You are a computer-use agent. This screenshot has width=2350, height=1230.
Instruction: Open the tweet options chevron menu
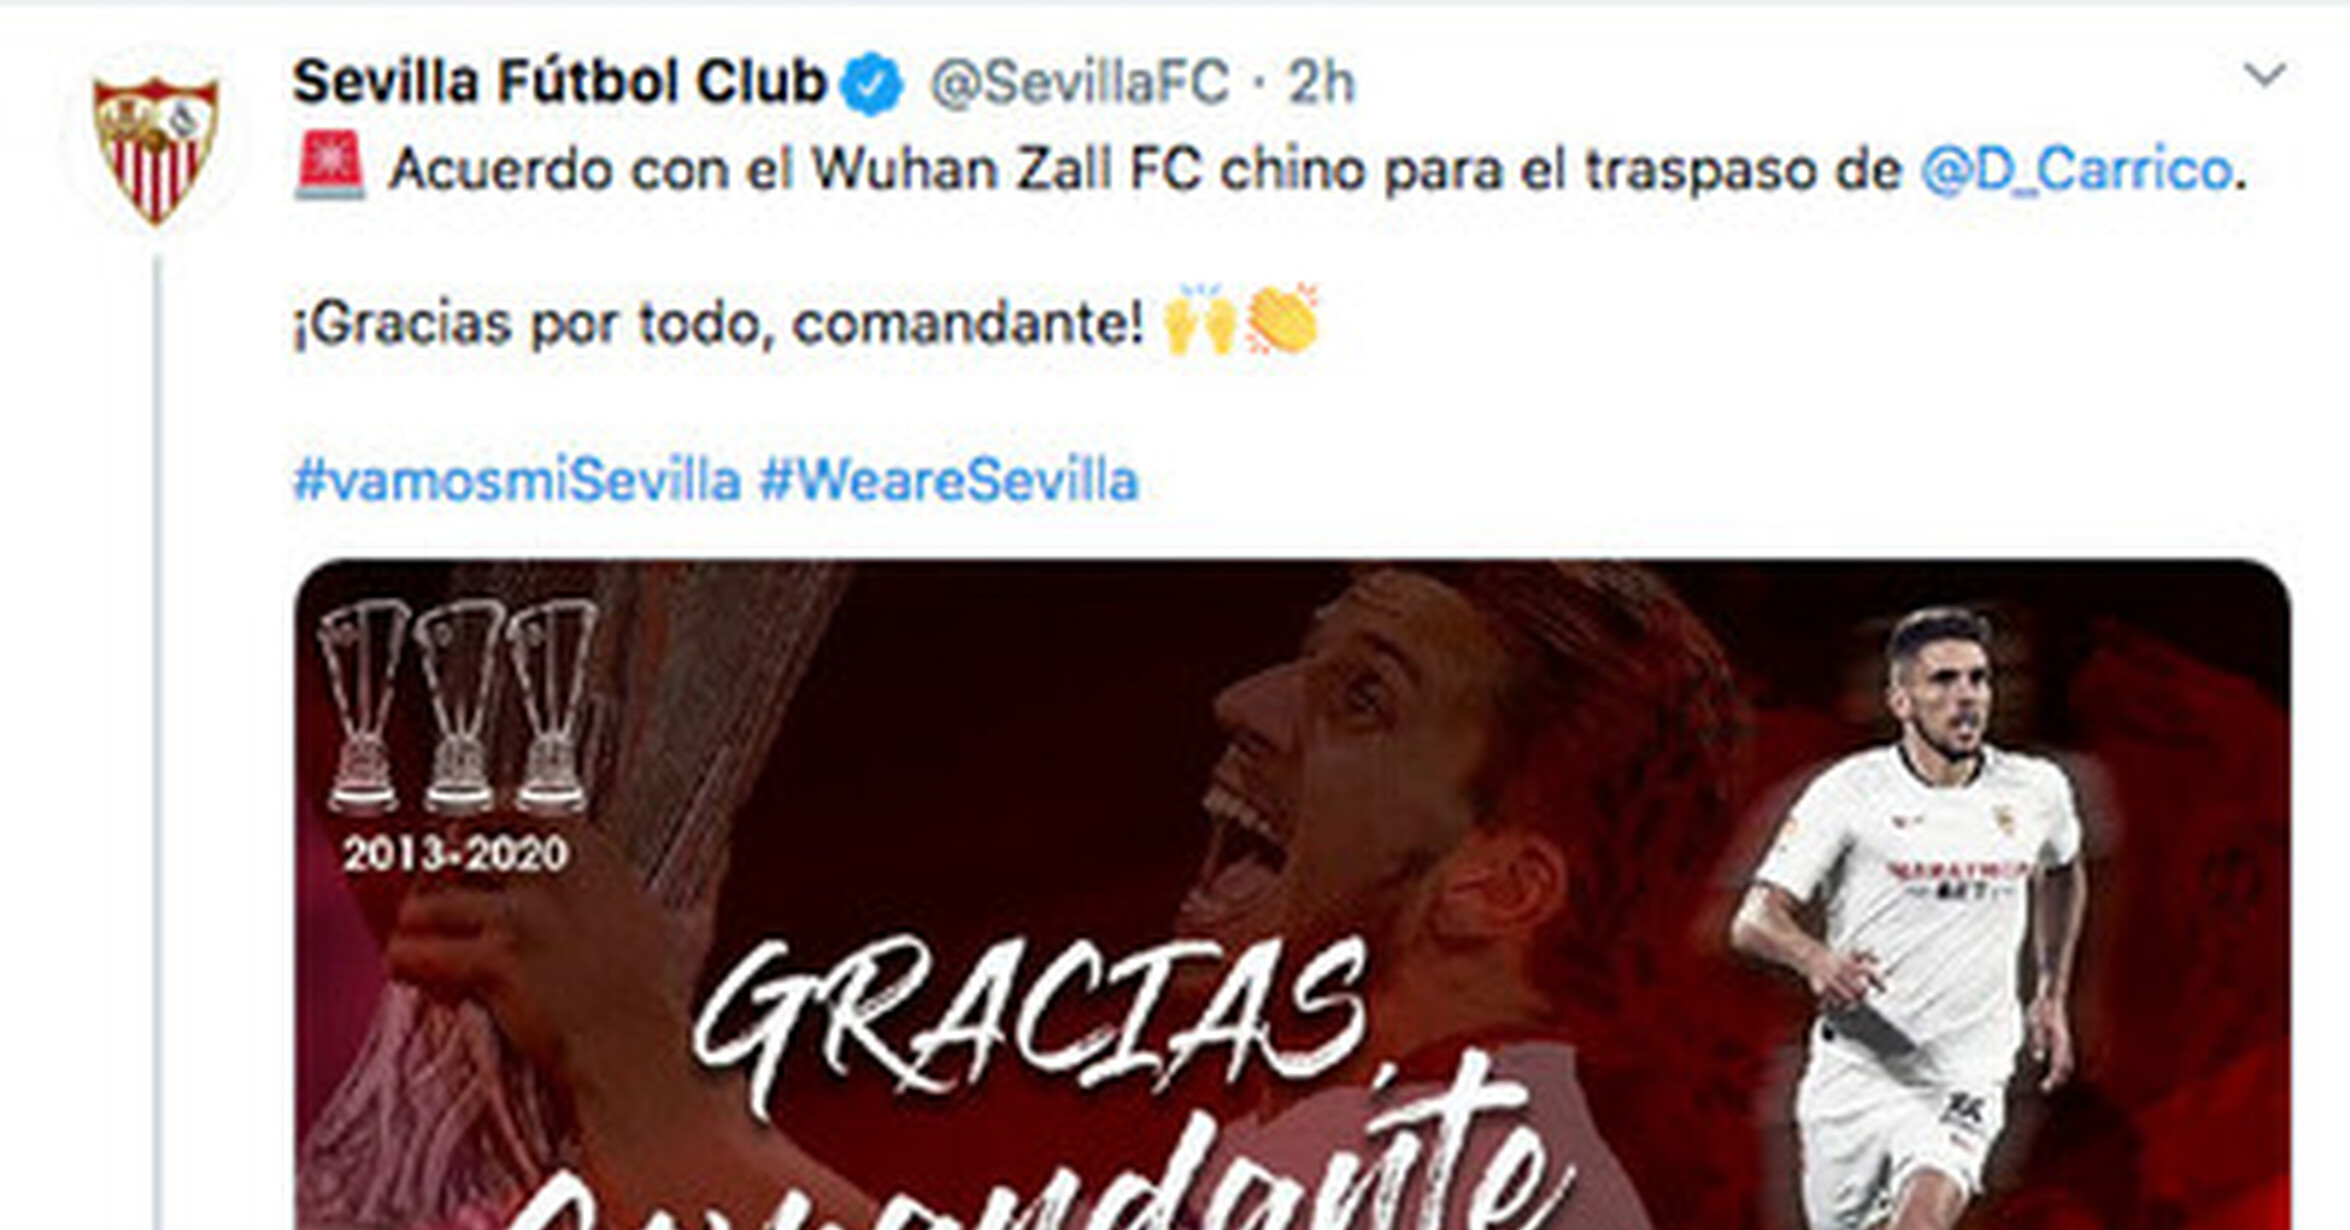pyautogui.click(x=2264, y=75)
